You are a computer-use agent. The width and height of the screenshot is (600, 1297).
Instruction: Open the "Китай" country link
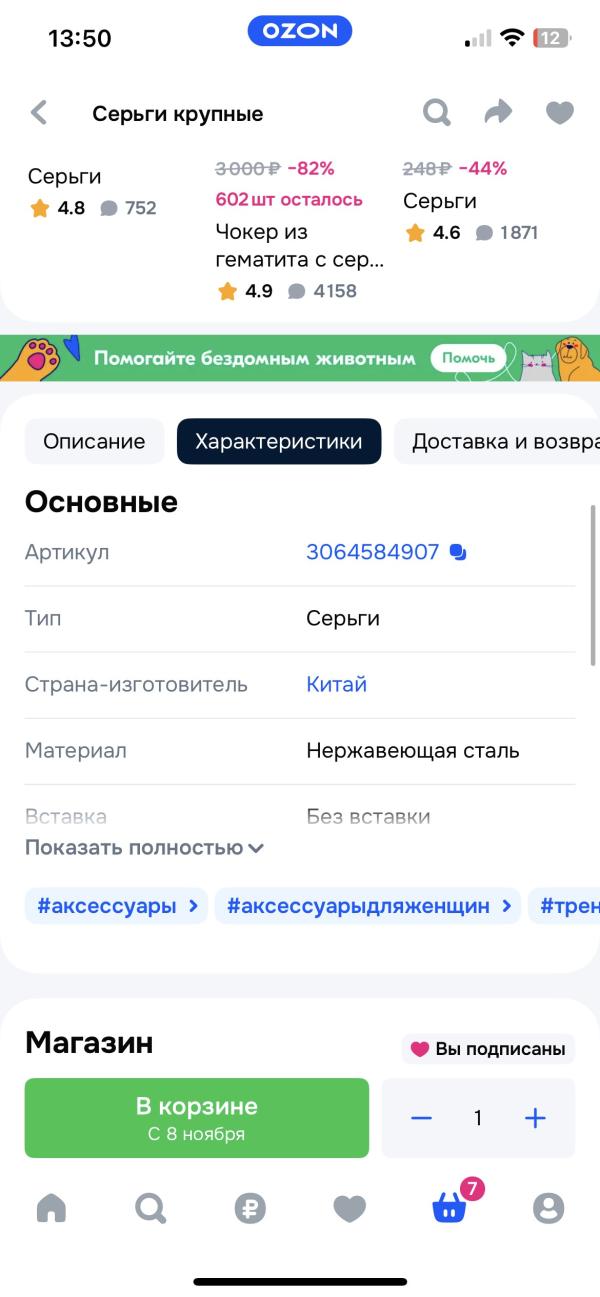tap(336, 685)
